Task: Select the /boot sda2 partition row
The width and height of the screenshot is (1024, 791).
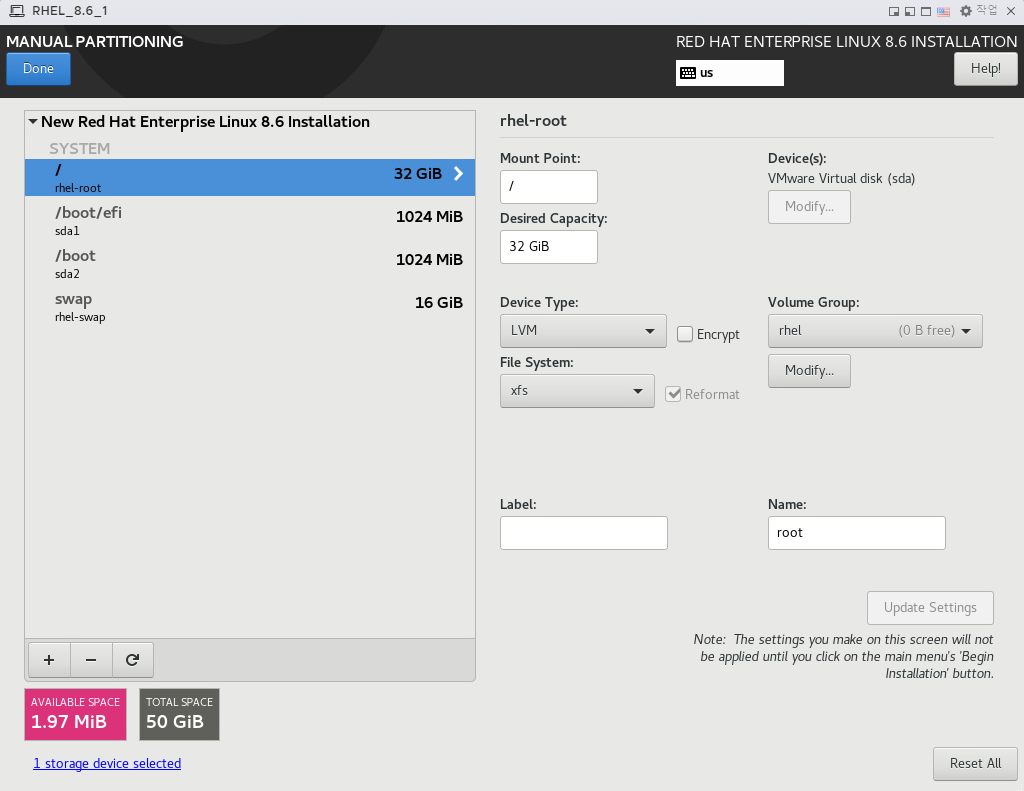Action: pyautogui.click(x=249, y=263)
